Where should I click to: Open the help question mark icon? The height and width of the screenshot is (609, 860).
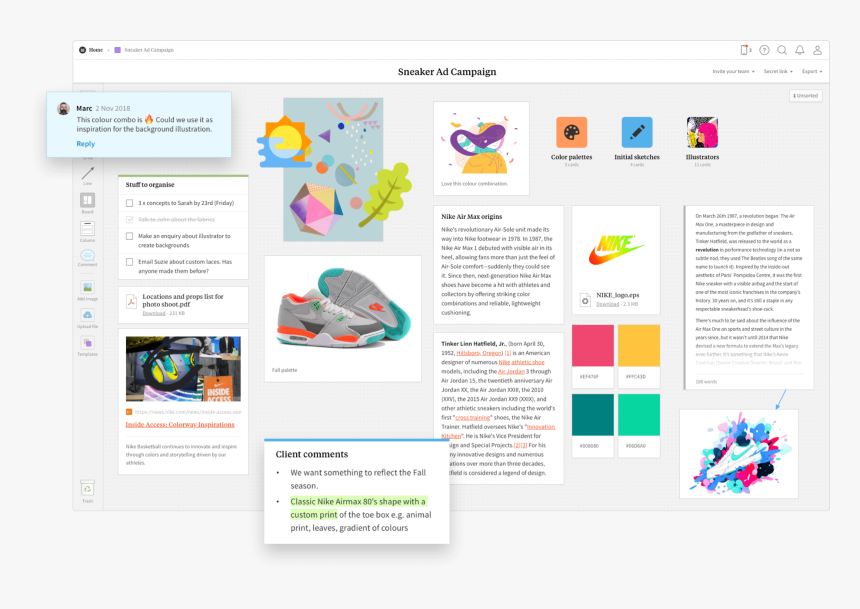click(764, 50)
